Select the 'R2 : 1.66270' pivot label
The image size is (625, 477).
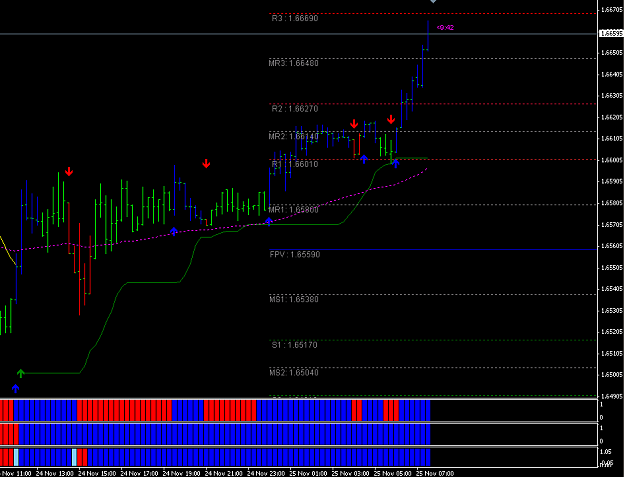(295, 109)
